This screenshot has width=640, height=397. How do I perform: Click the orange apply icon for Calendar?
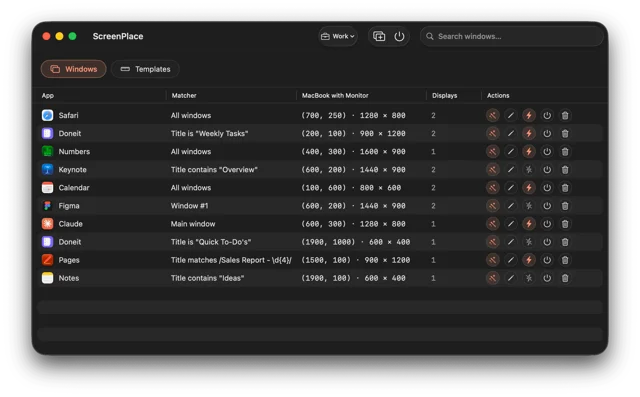(493, 188)
